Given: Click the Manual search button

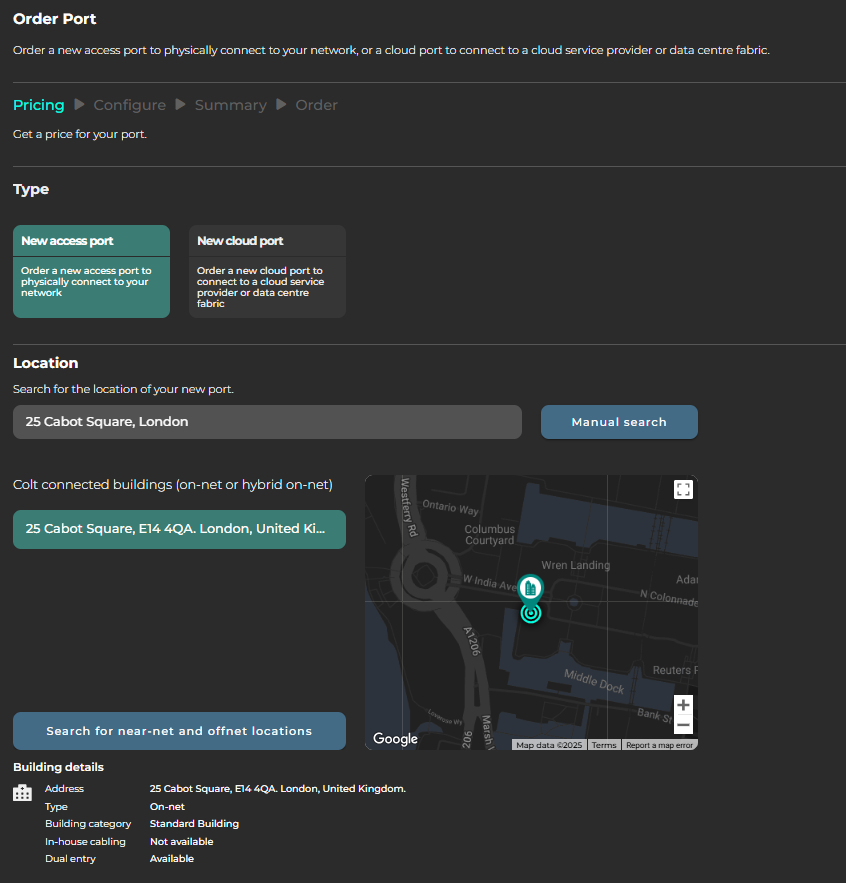Looking at the screenshot, I should tap(619, 422).
